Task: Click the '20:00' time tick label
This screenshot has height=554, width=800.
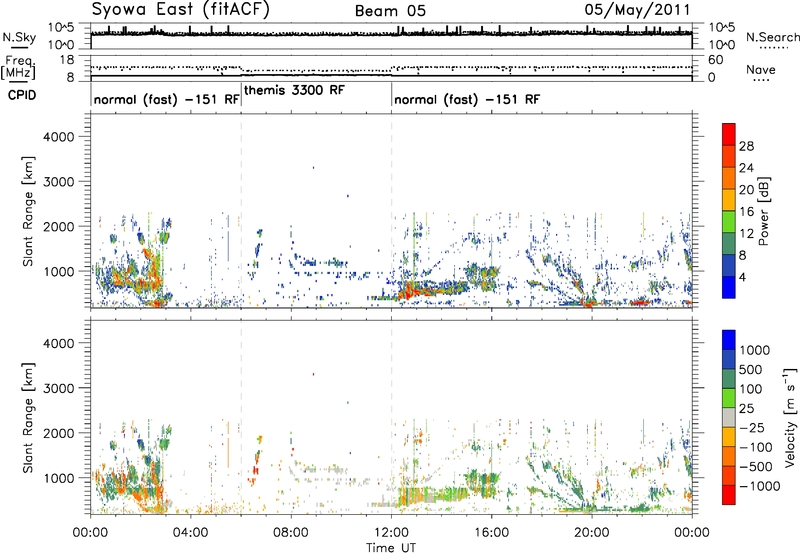Action: tap(592, 533)
